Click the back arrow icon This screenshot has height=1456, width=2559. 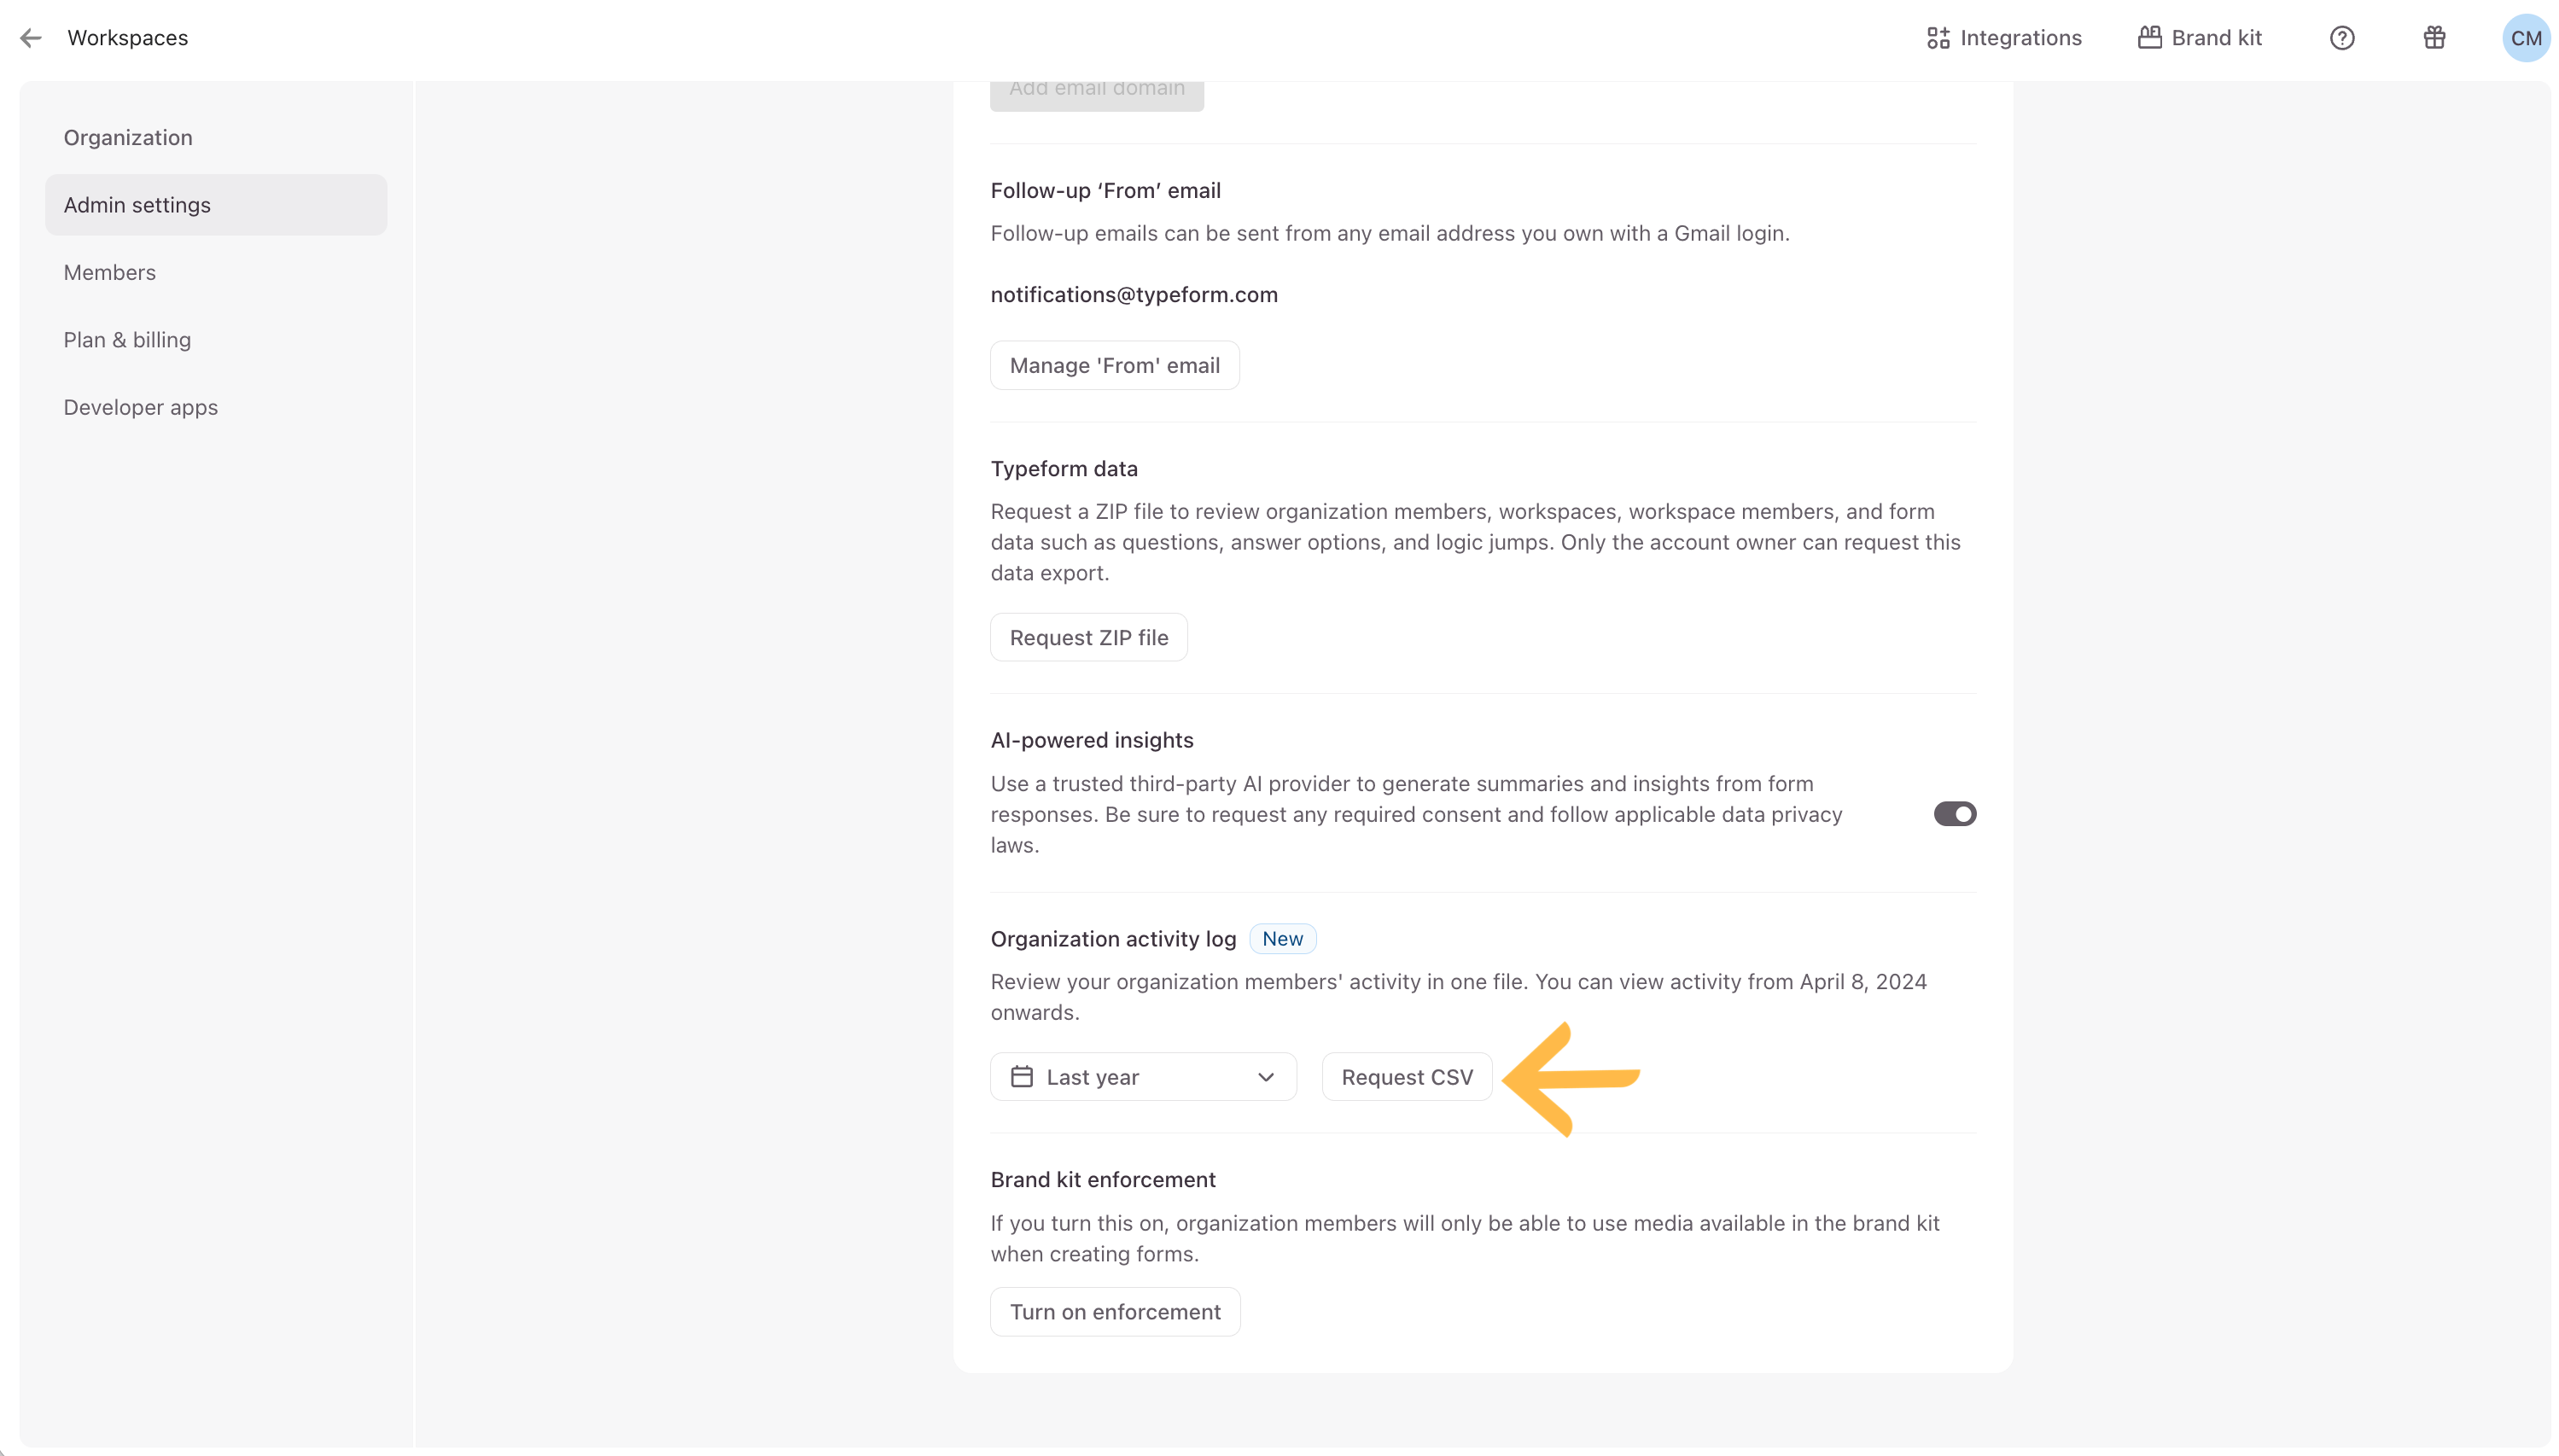click(31, 38)
